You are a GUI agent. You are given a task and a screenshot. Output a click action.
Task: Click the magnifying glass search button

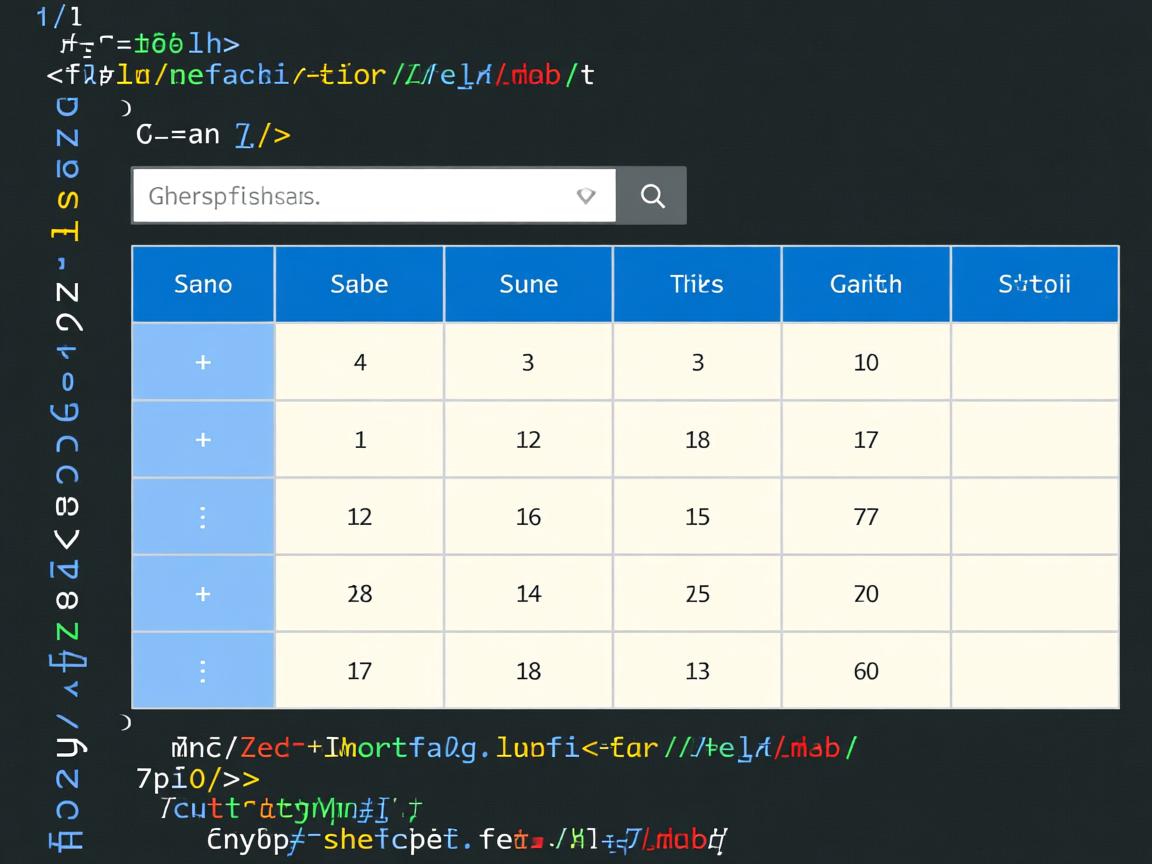pyautogui.click(x=652, y=196)
